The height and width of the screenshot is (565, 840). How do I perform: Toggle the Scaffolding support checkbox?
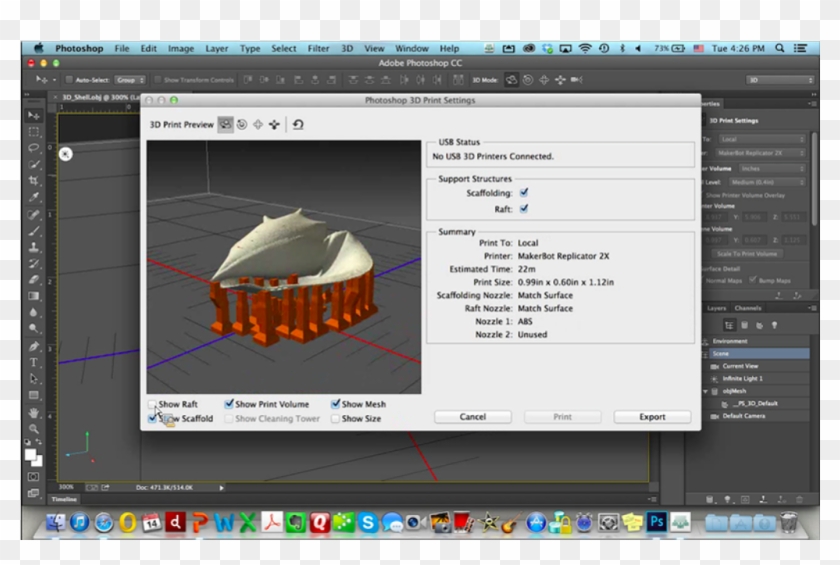pos(524,192)
